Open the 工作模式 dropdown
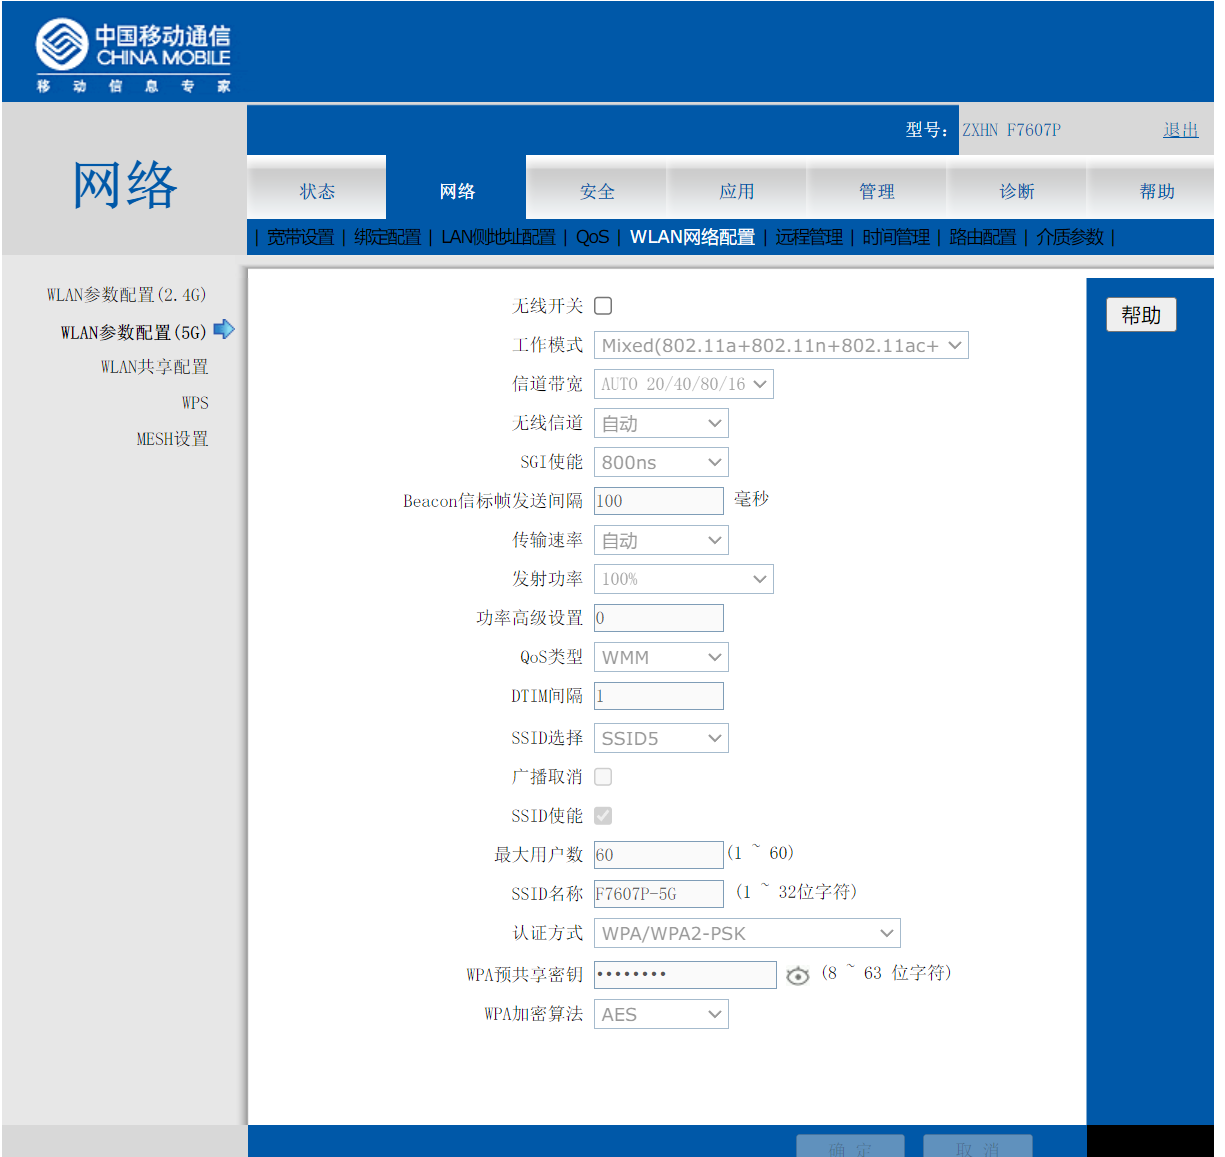 click(x=780, y=346)
